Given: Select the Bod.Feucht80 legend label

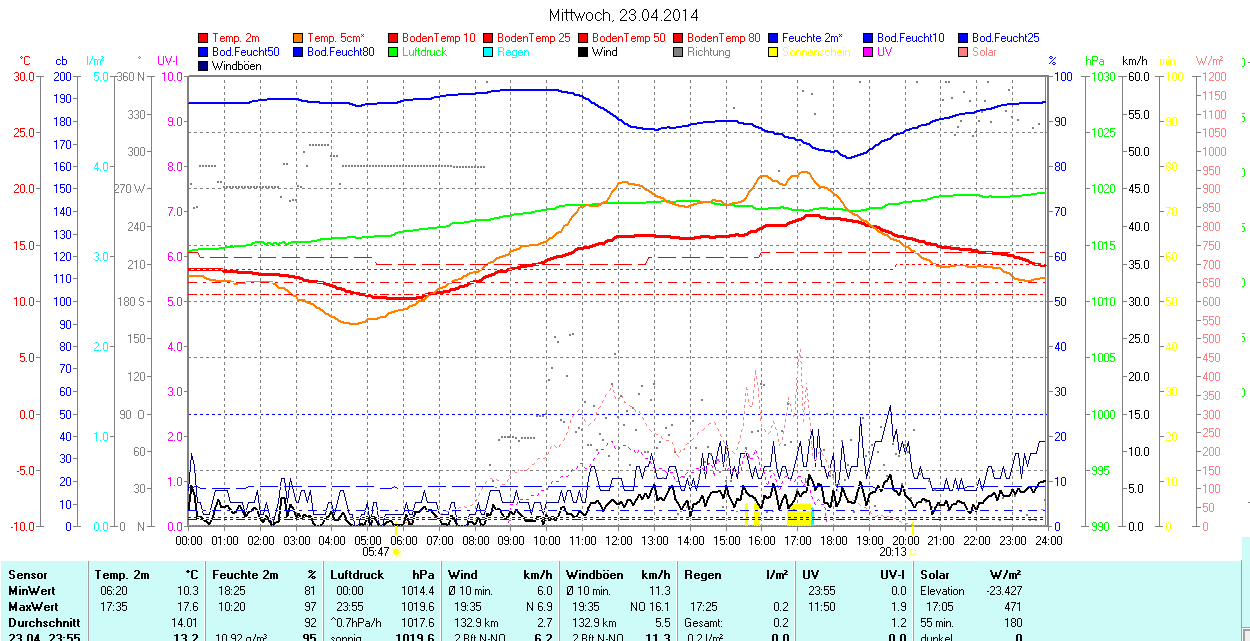Looking at the screenshot, I should [340, 52].
